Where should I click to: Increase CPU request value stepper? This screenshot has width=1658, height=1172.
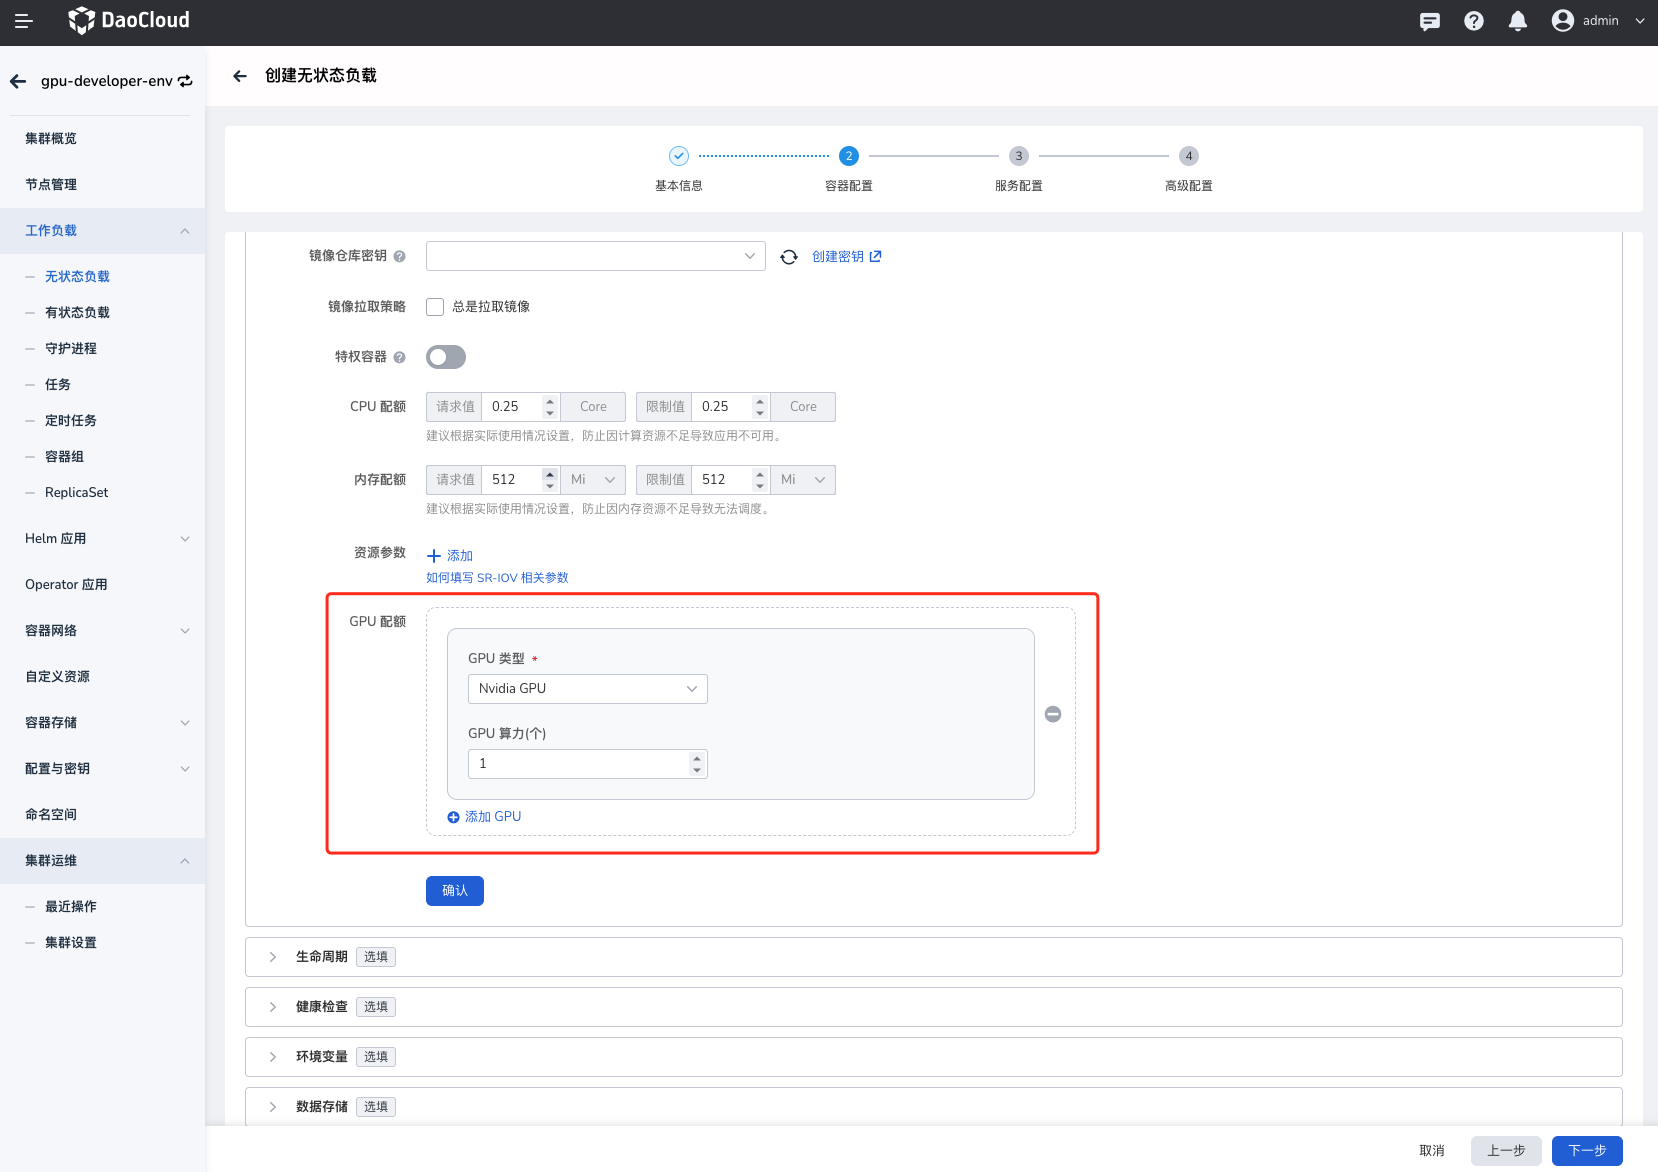click(x=550, y=401)
